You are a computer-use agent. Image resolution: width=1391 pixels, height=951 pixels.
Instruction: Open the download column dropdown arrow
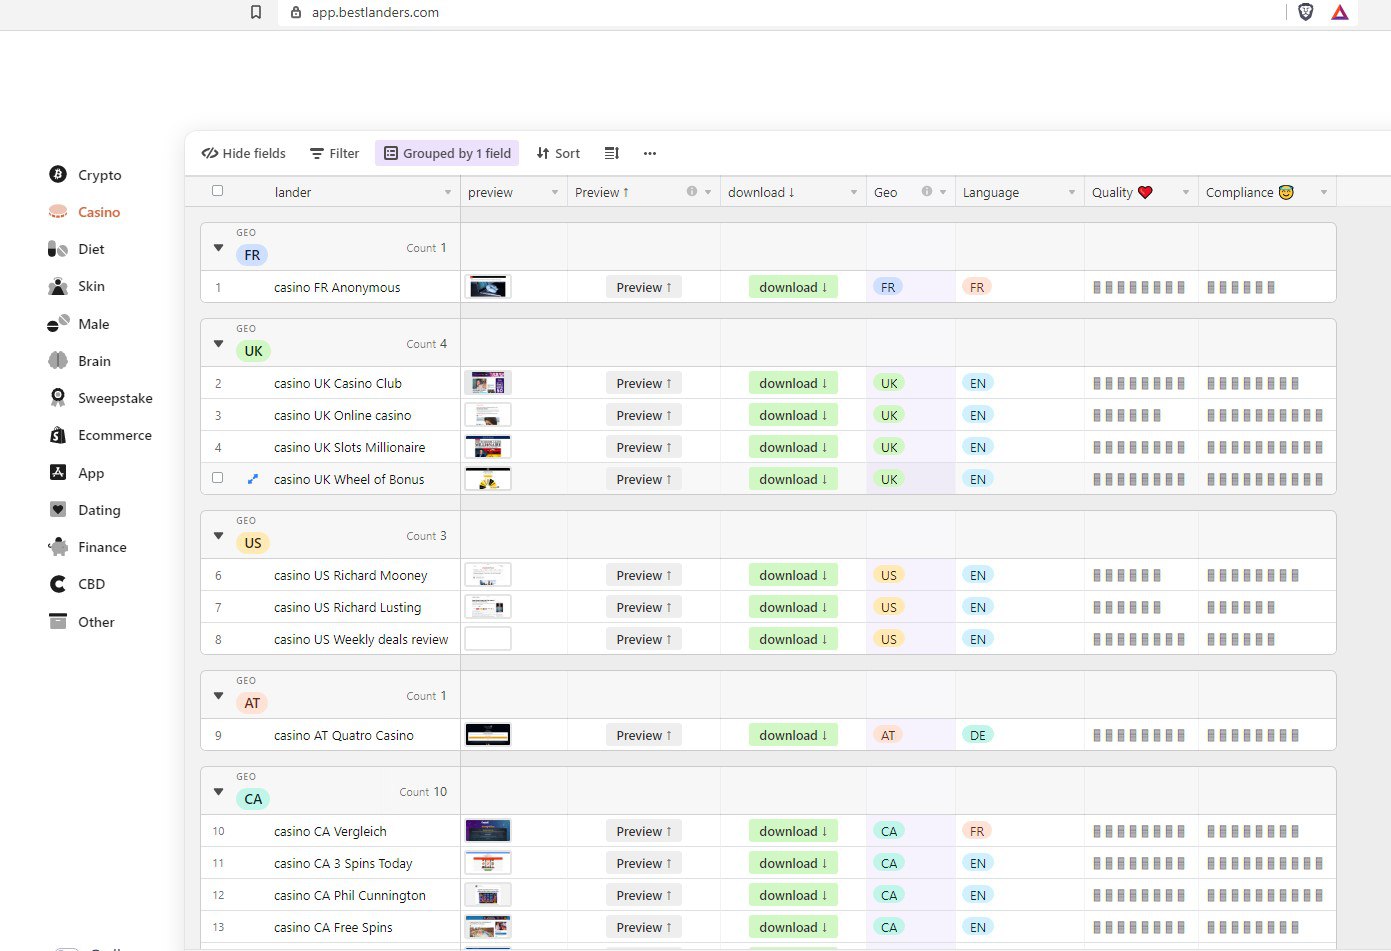tap(854, 192)
